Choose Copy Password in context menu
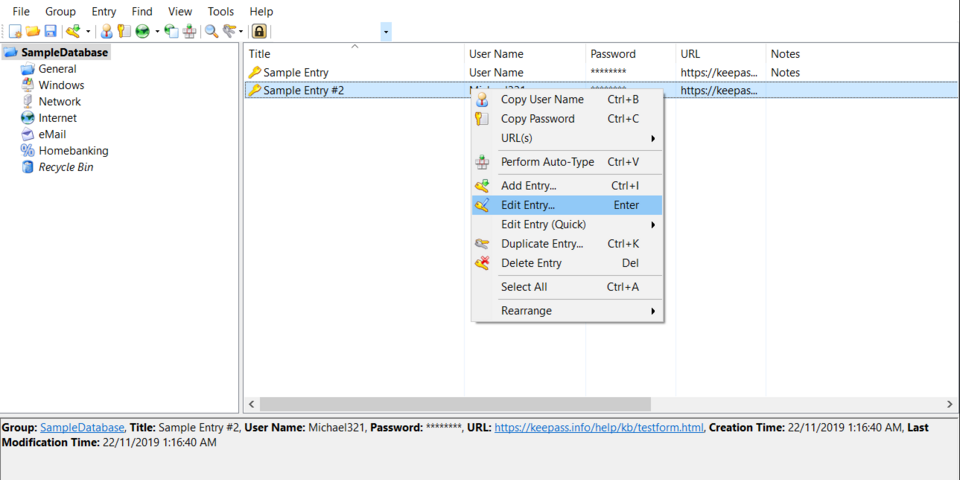 [x=567, y=119]
